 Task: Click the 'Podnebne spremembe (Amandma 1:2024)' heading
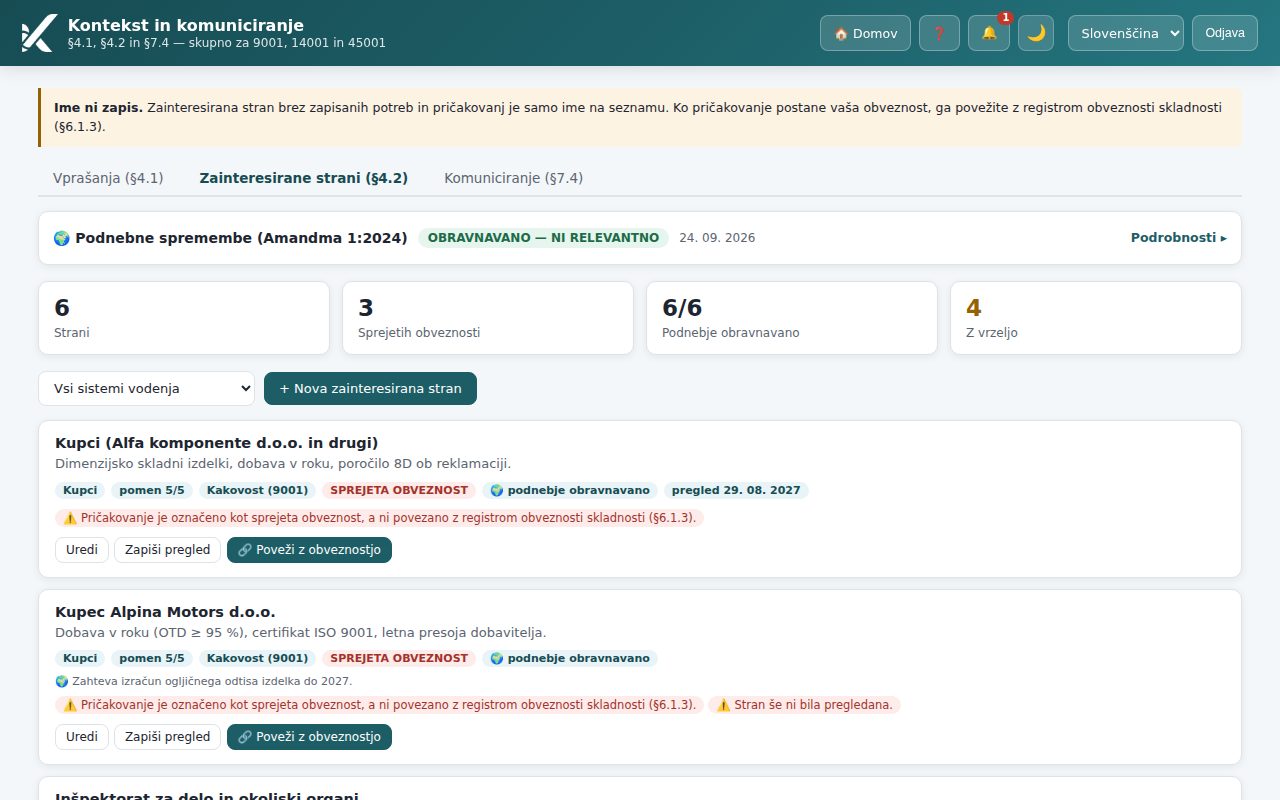tap(231, 238)
